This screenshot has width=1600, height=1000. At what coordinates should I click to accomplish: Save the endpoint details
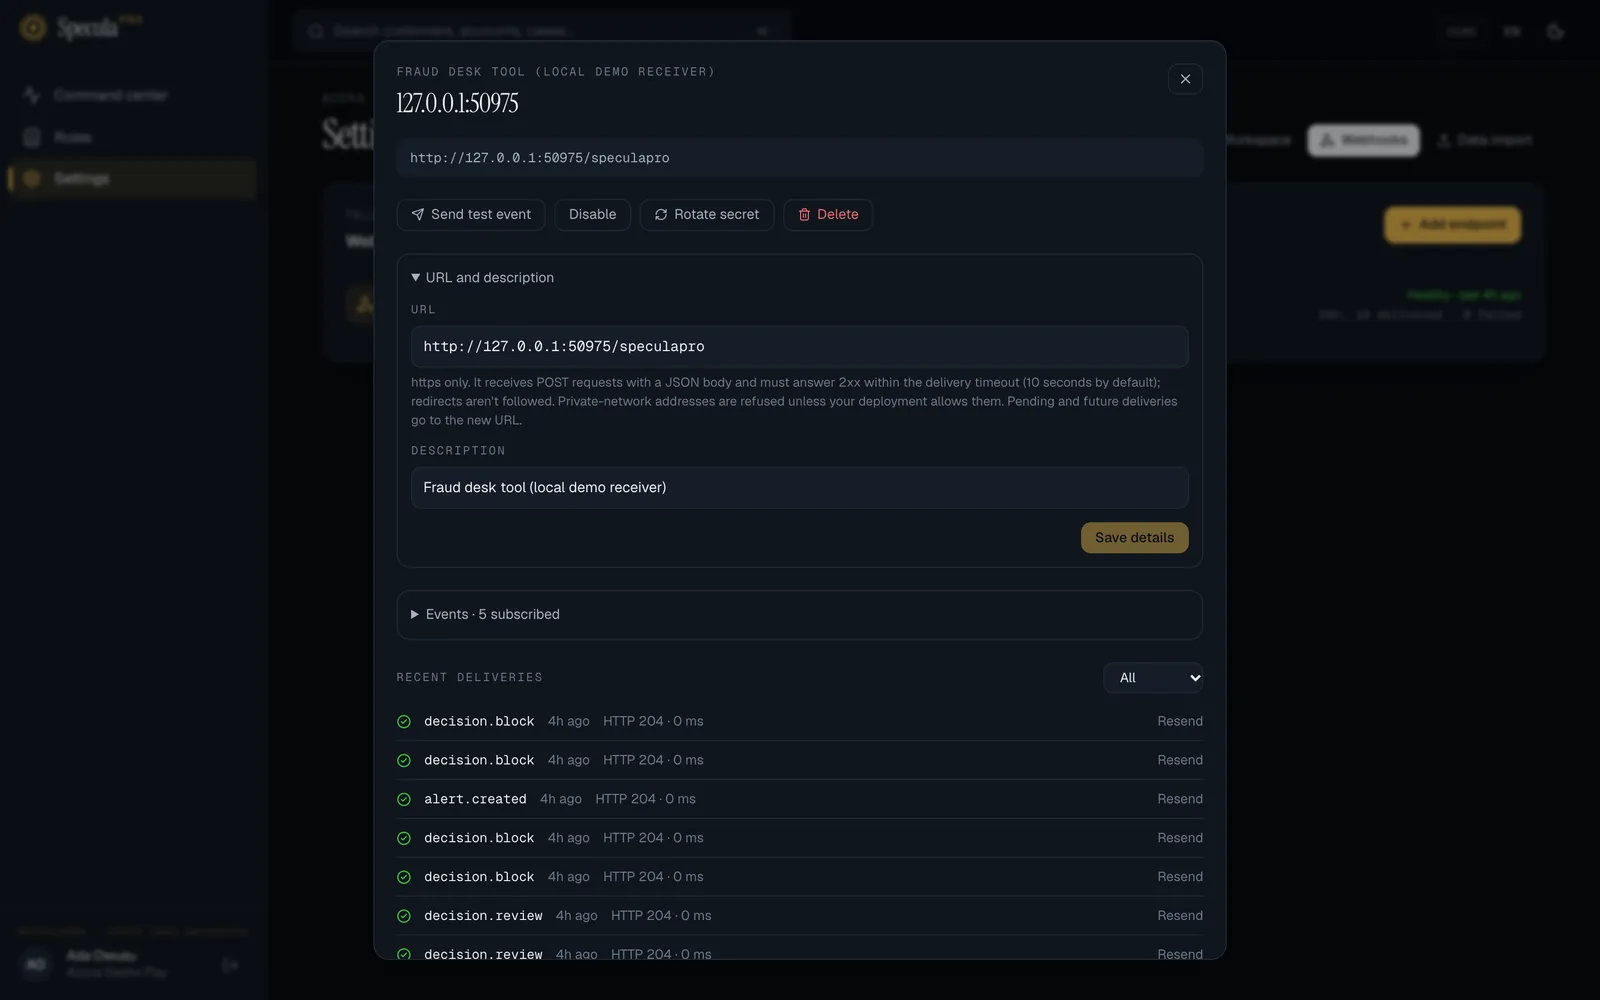[1134, 538]
